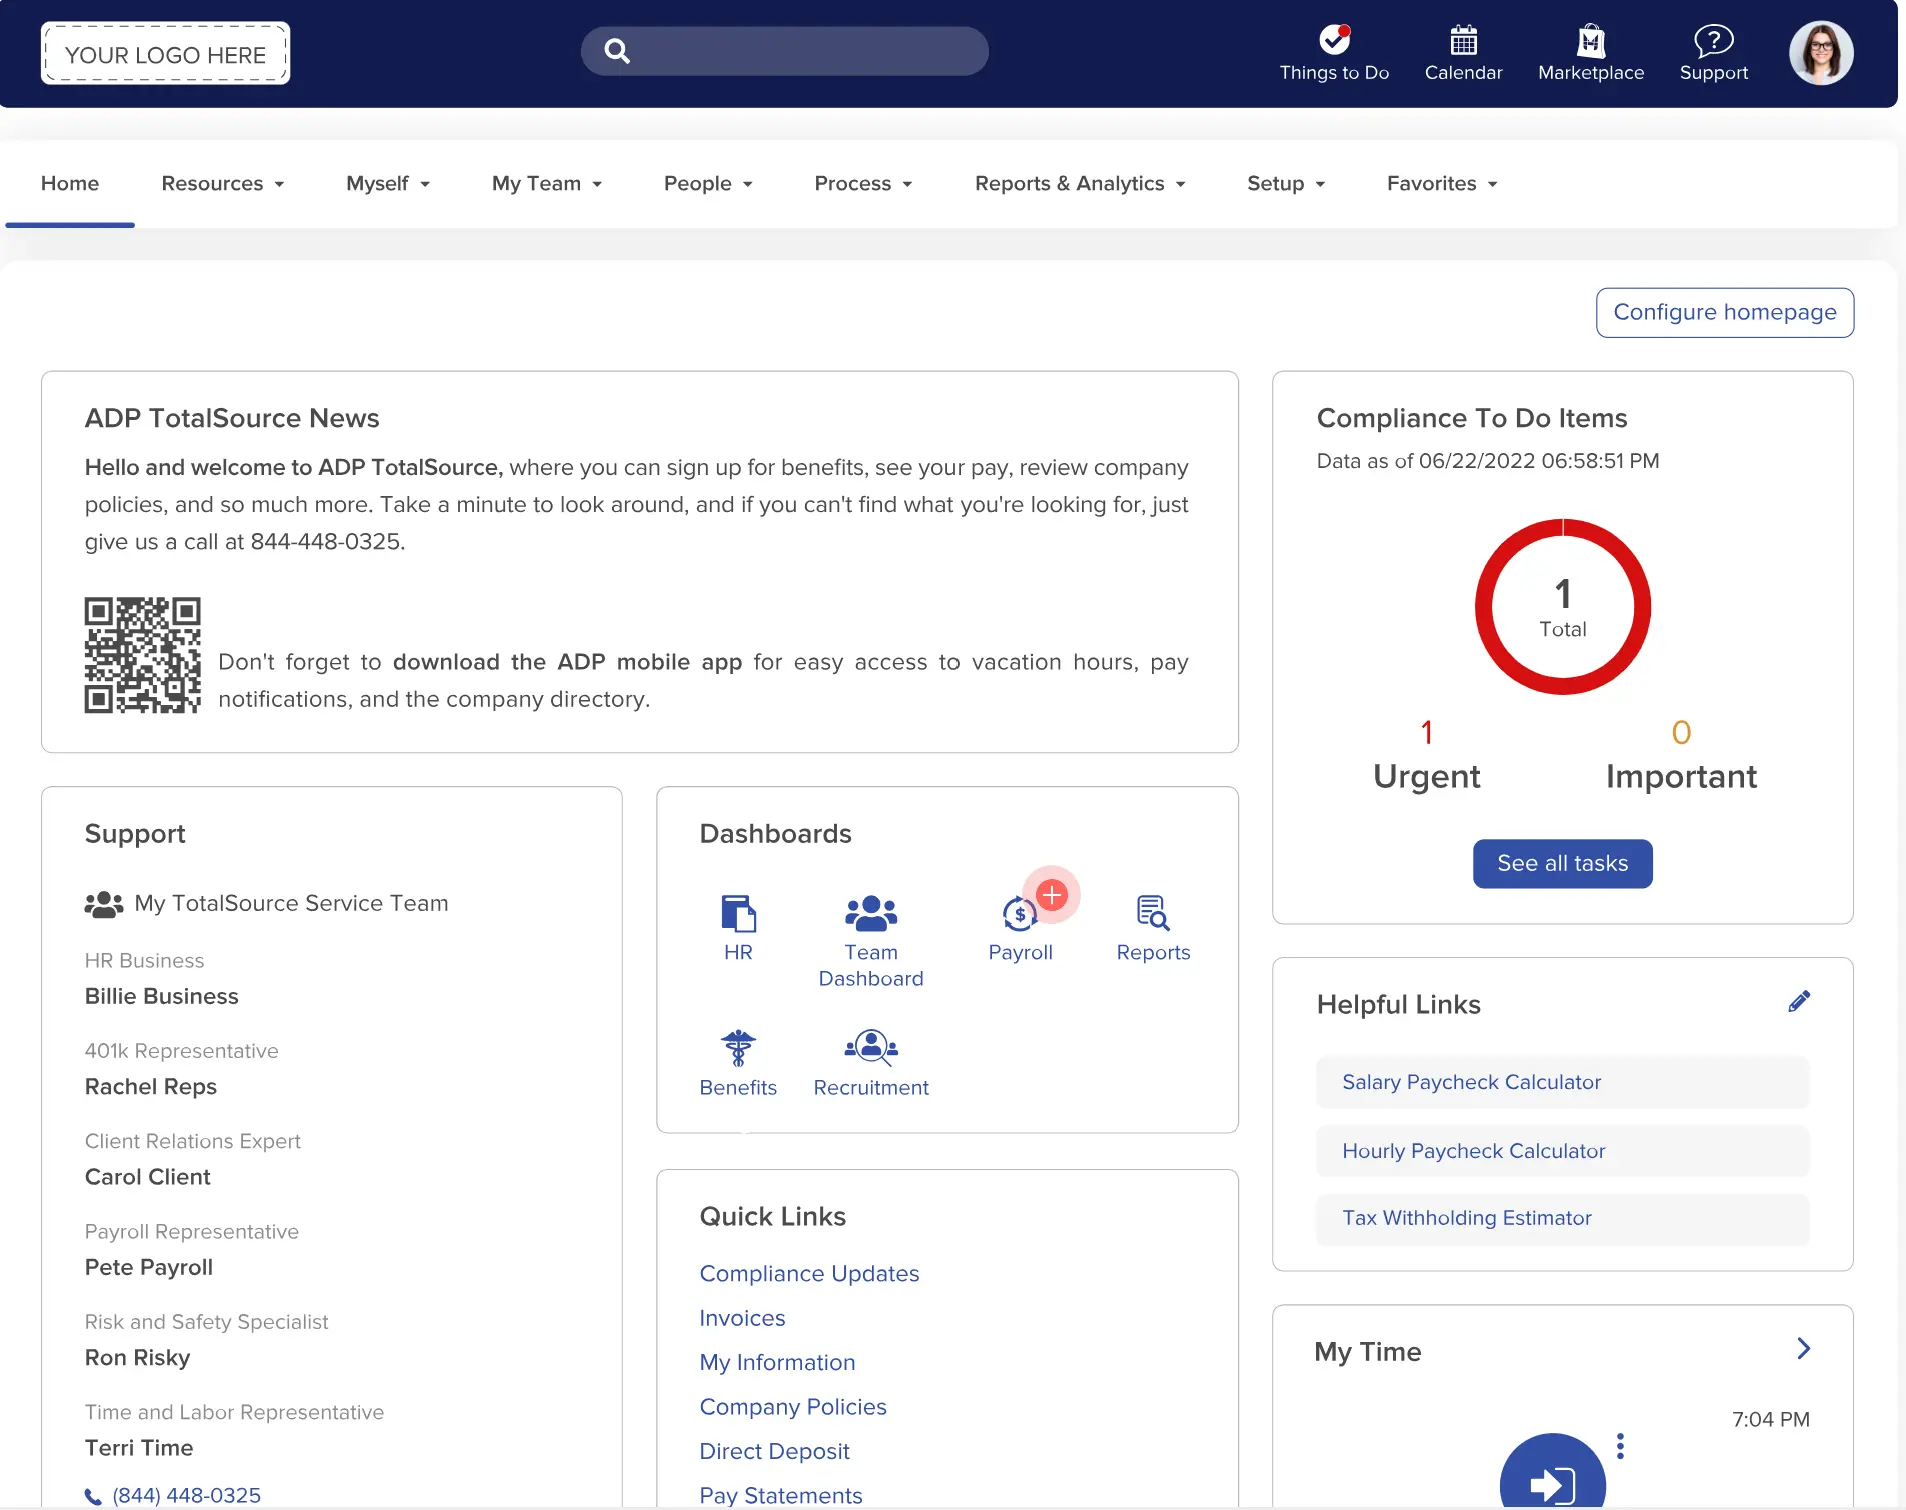Image resolution: width=1906 pixels, height=1510 pixels.
Task: Expand the Reports & Analytics menu
Action: (1080, 184)
